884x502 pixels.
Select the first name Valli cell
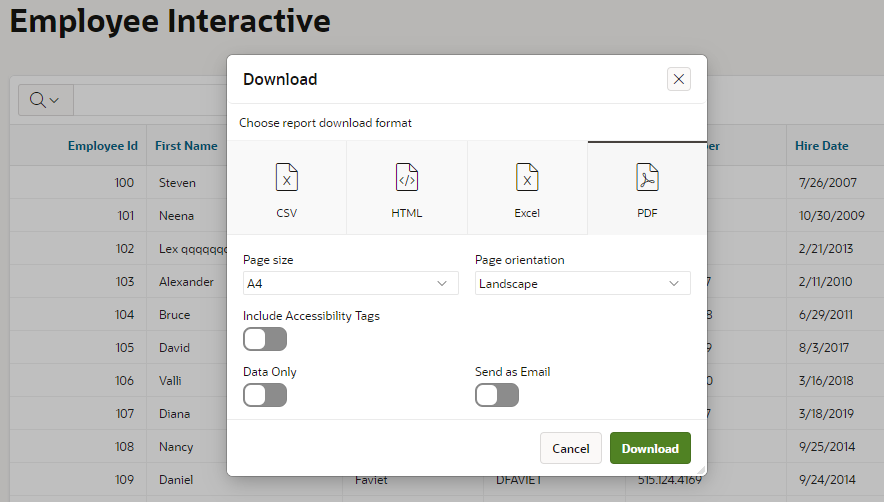tap(170, 381)
